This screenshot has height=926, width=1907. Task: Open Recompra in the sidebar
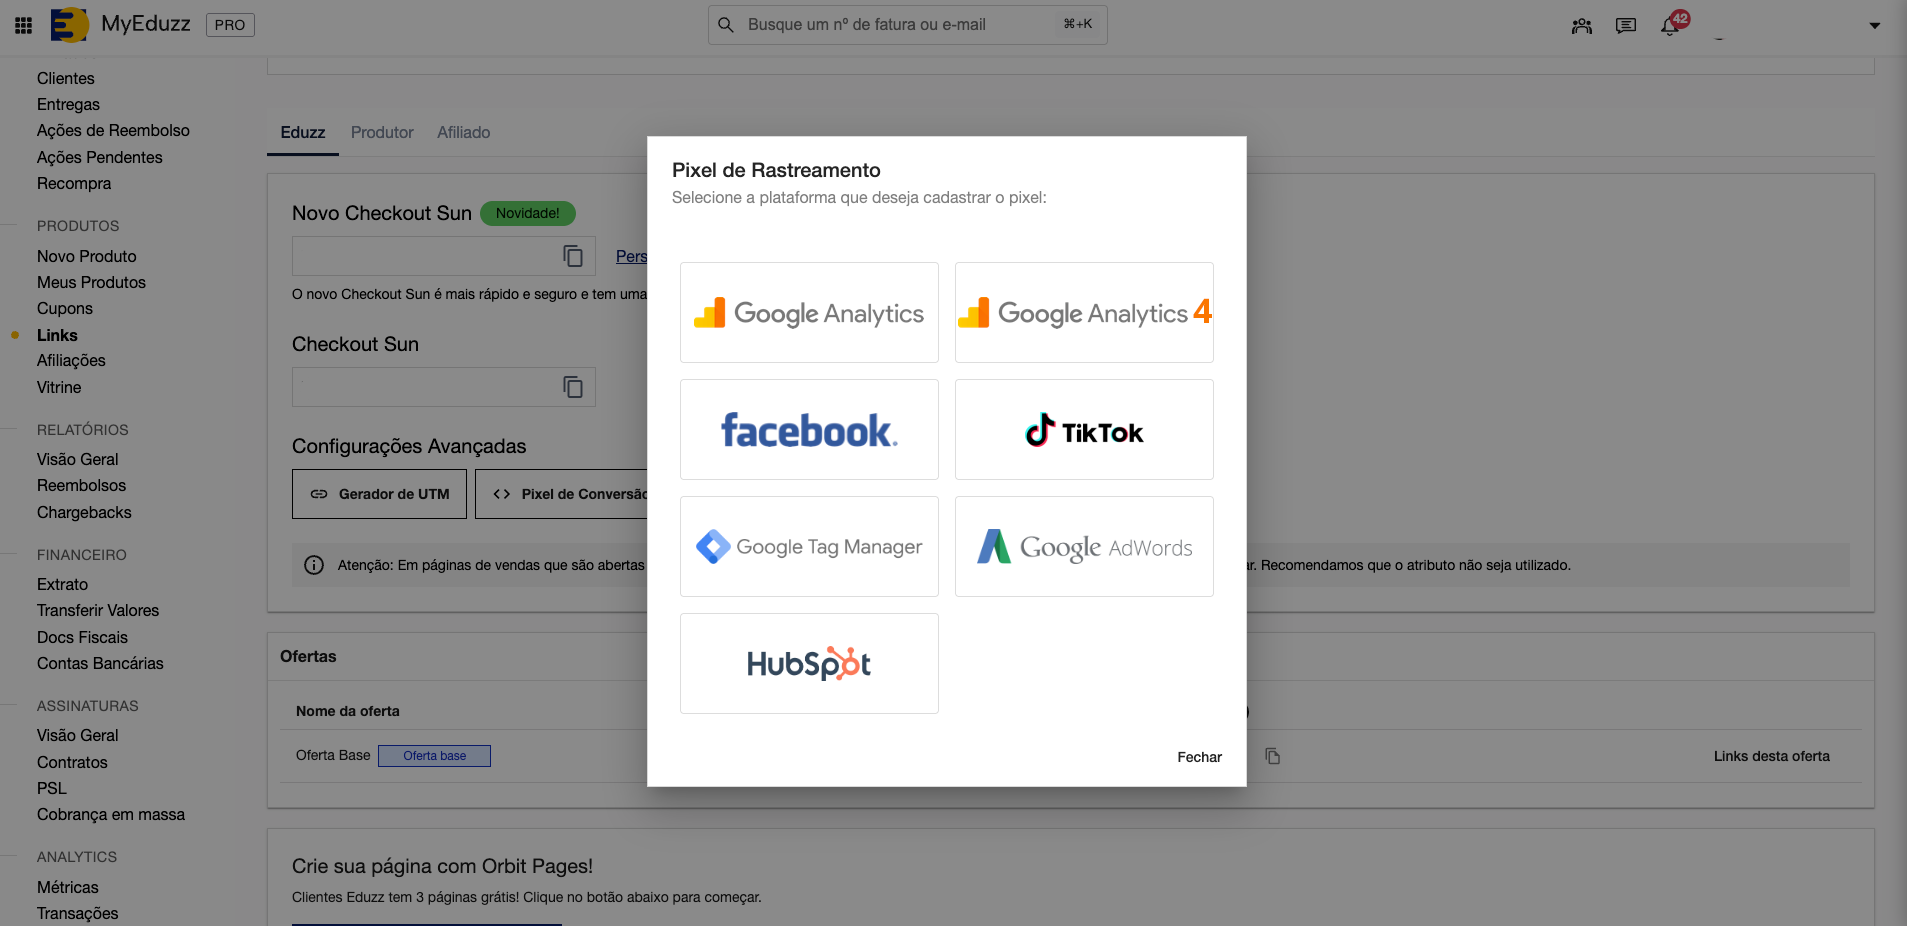pos(74,183)
